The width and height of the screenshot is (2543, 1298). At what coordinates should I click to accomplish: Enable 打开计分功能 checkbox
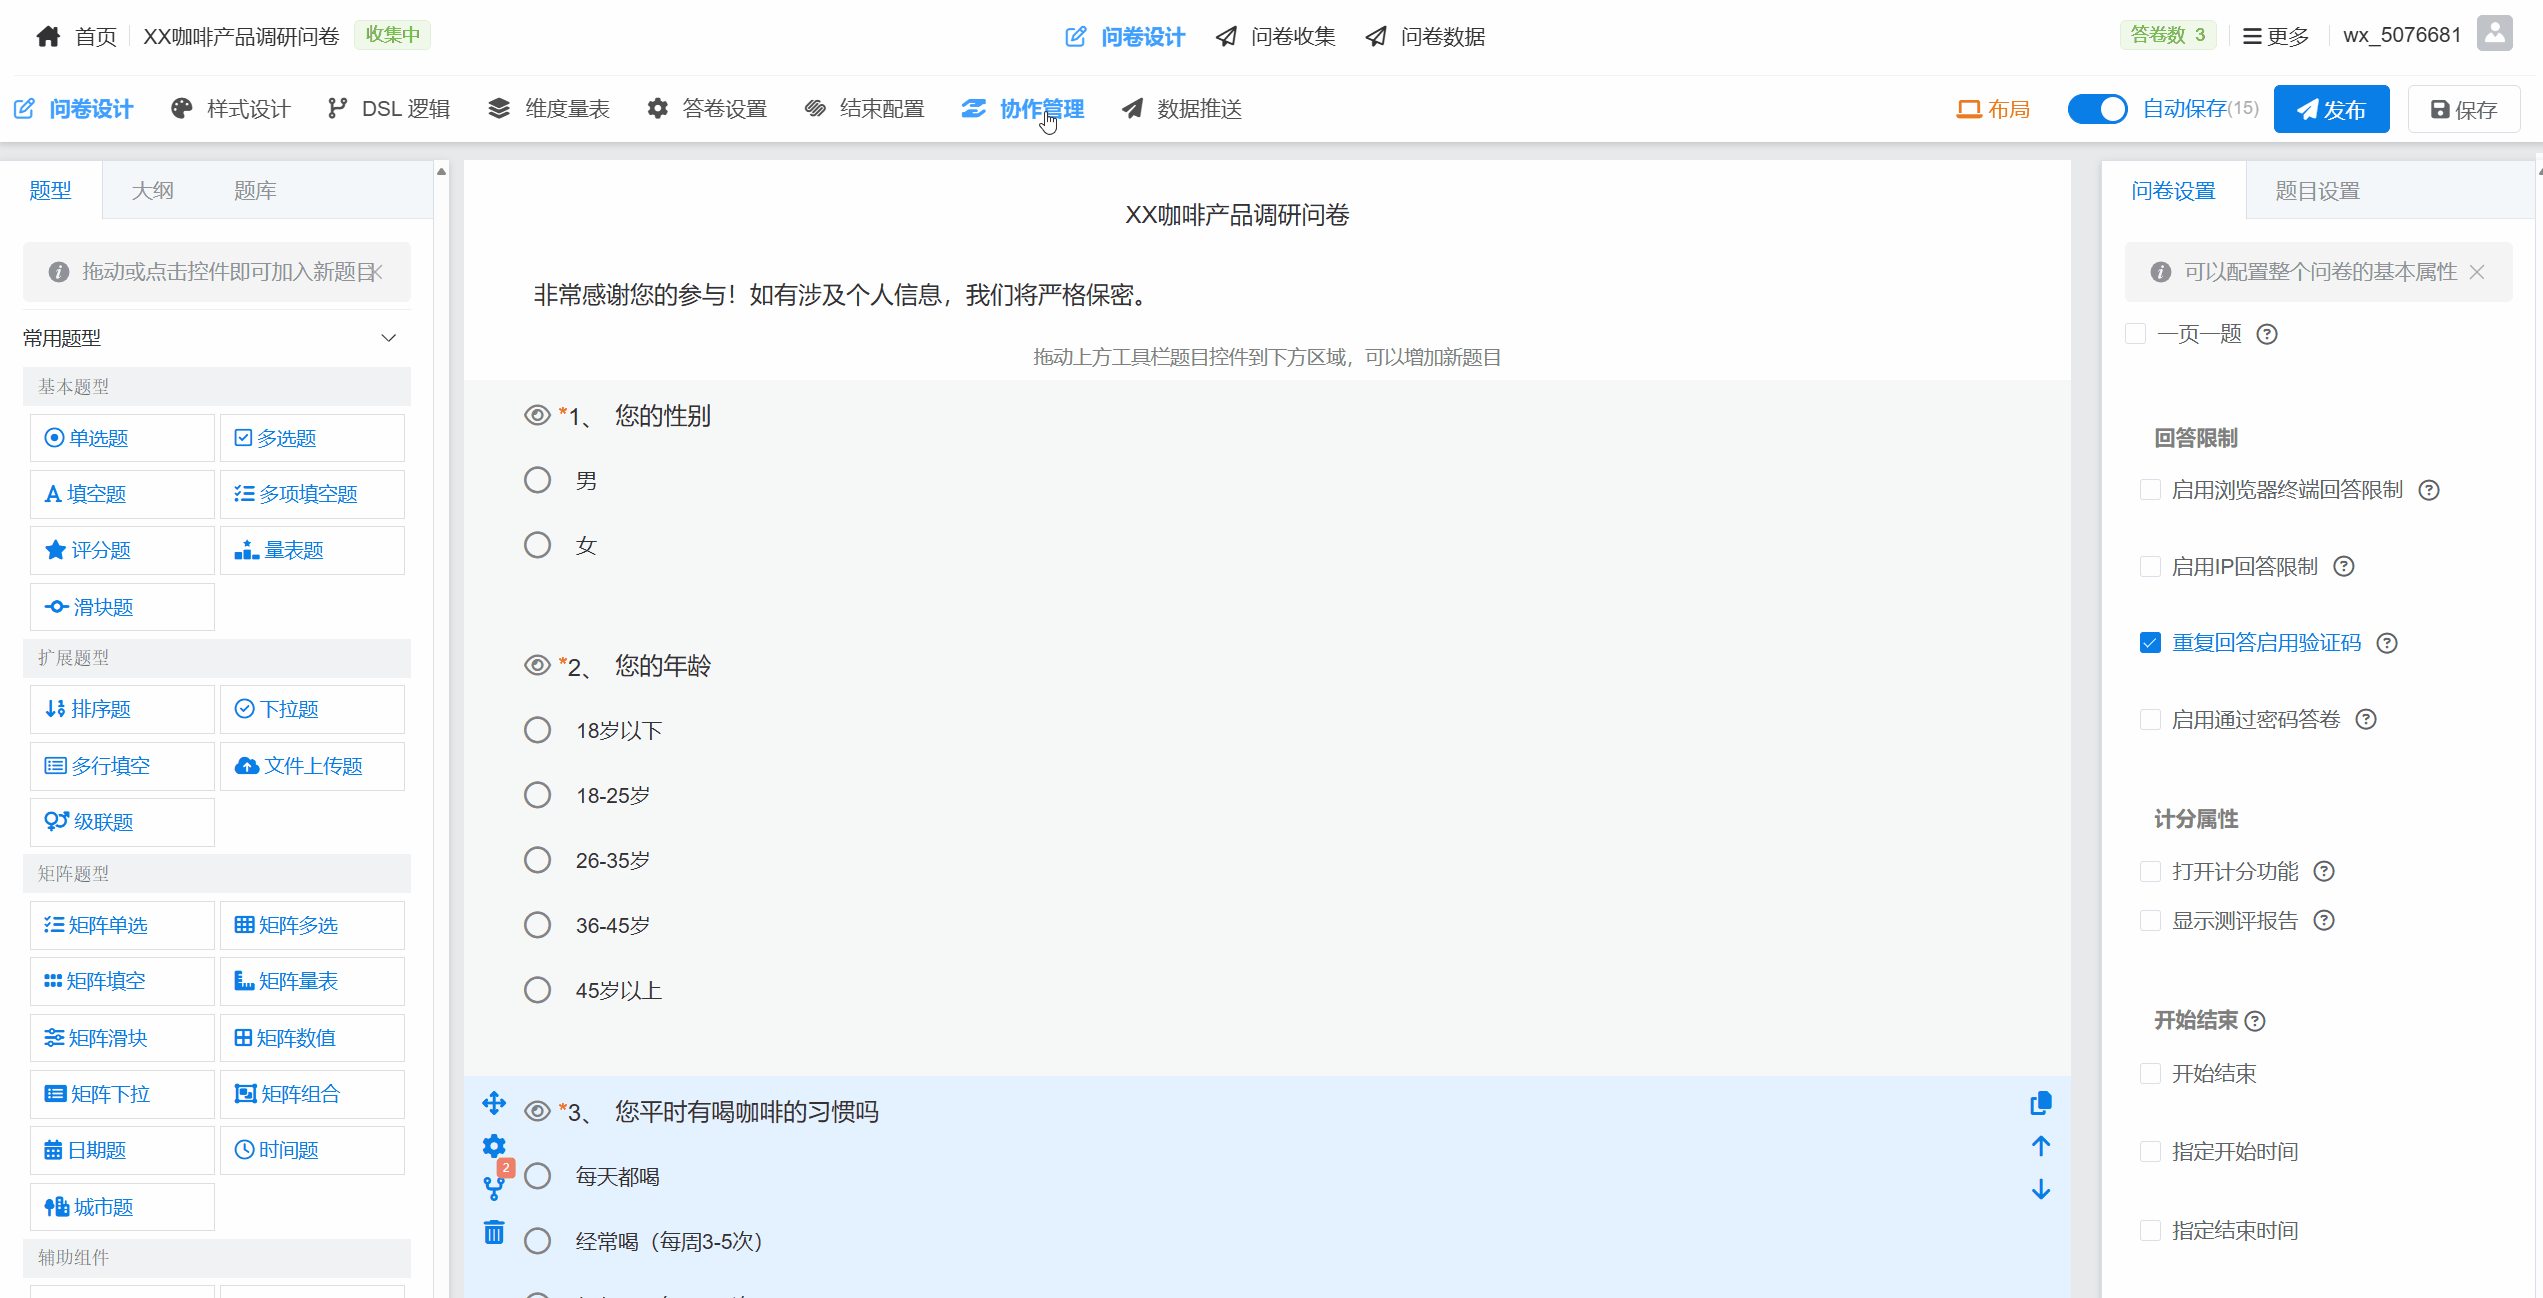coord(2150,872)
